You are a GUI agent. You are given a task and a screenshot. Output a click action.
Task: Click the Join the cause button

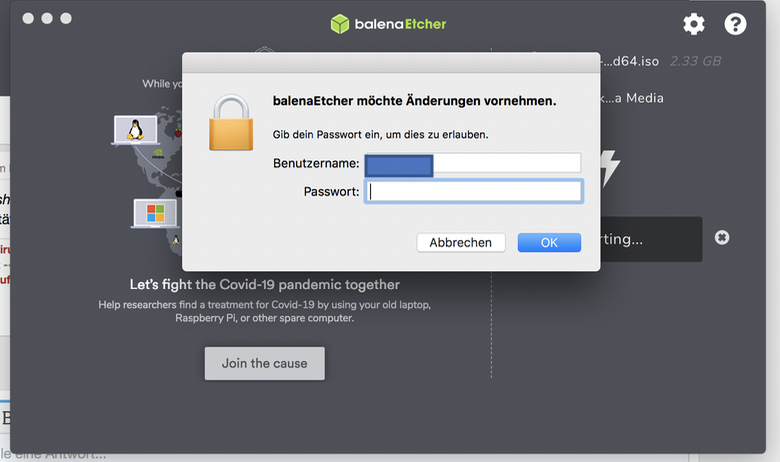click(x=265, y=364)
